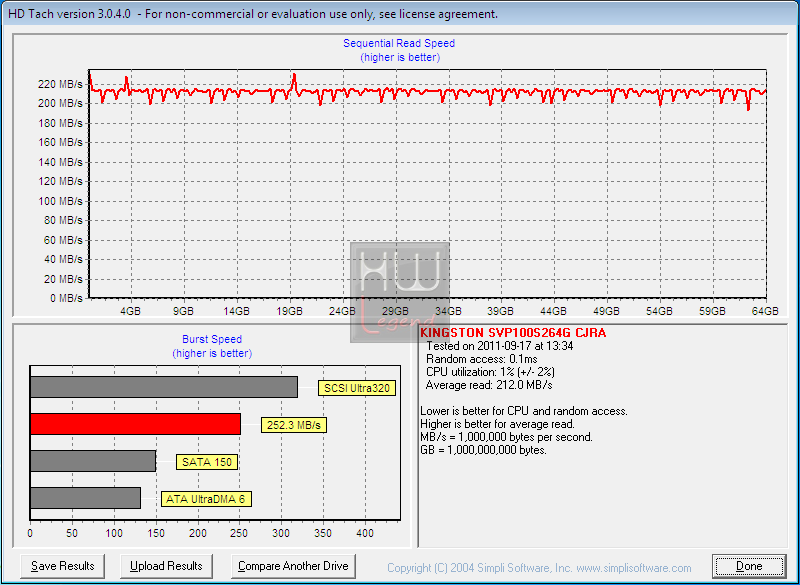
Task: Click the "180 MB/s" y-axis label
Action: click(60, 123)
